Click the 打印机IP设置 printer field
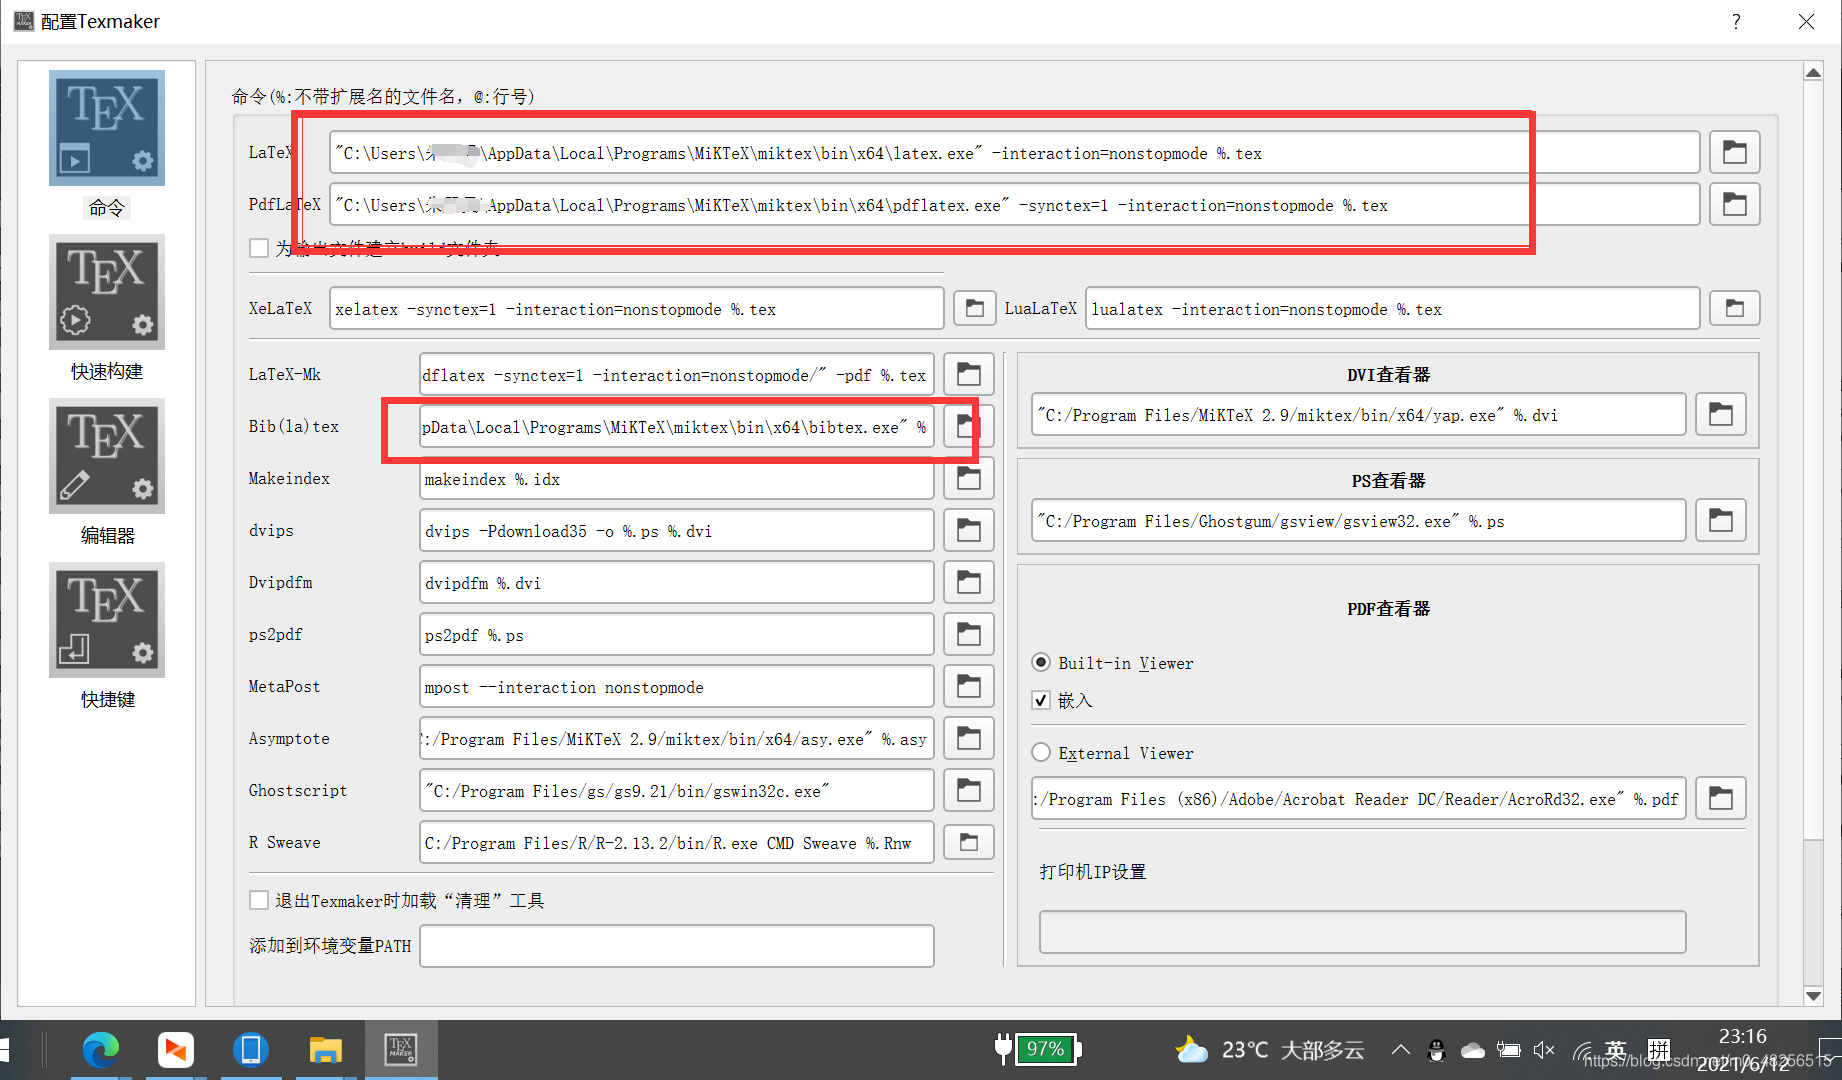The image size is (1842, 1080). click(1362, 932)
